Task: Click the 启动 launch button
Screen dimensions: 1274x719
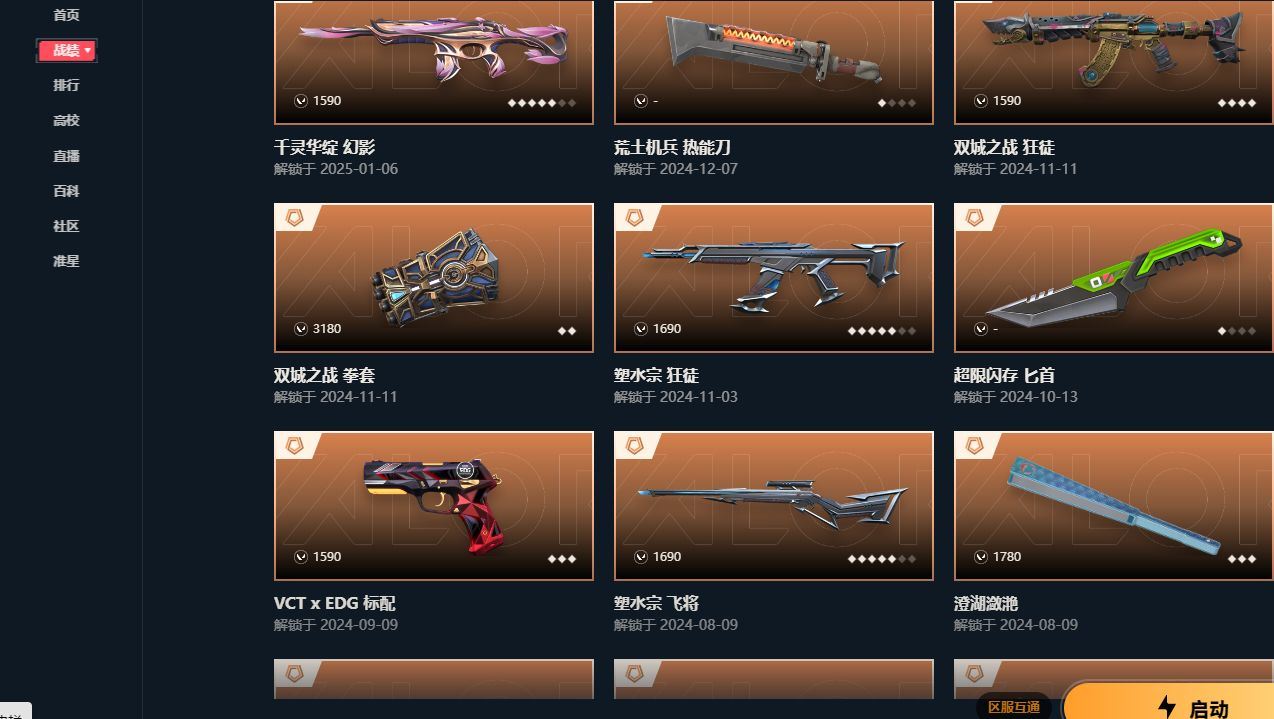Action: click(x=1169, y=702)
